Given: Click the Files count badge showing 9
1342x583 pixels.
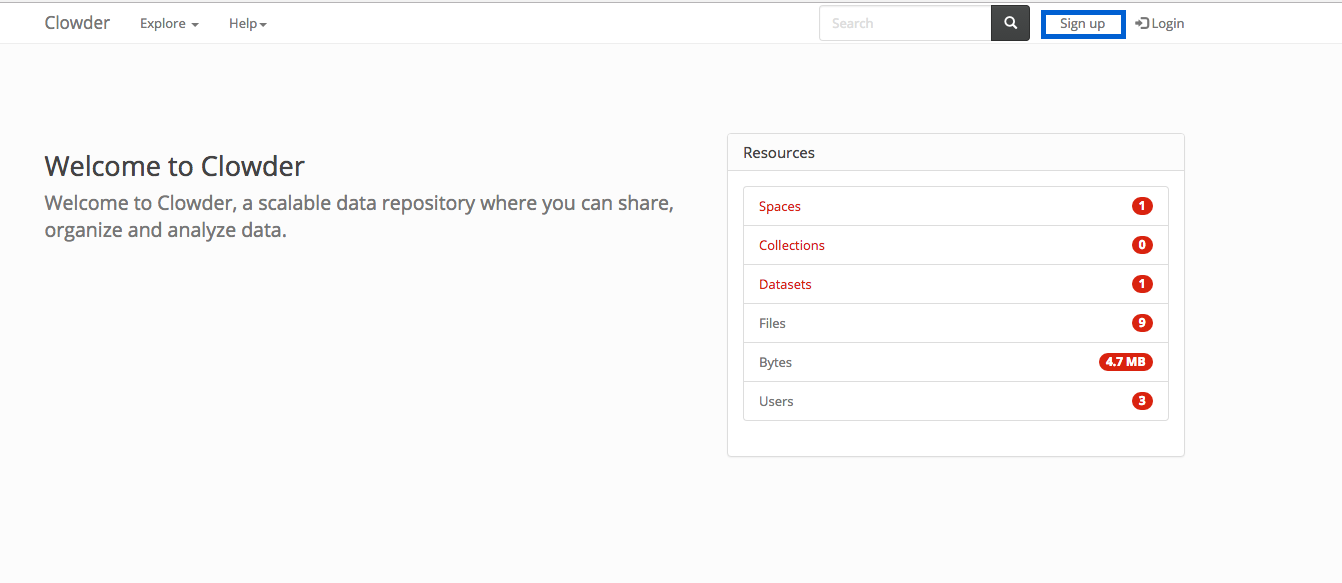Looking at the screenshot, I should pyautogui.click(x=1142, y=323).
